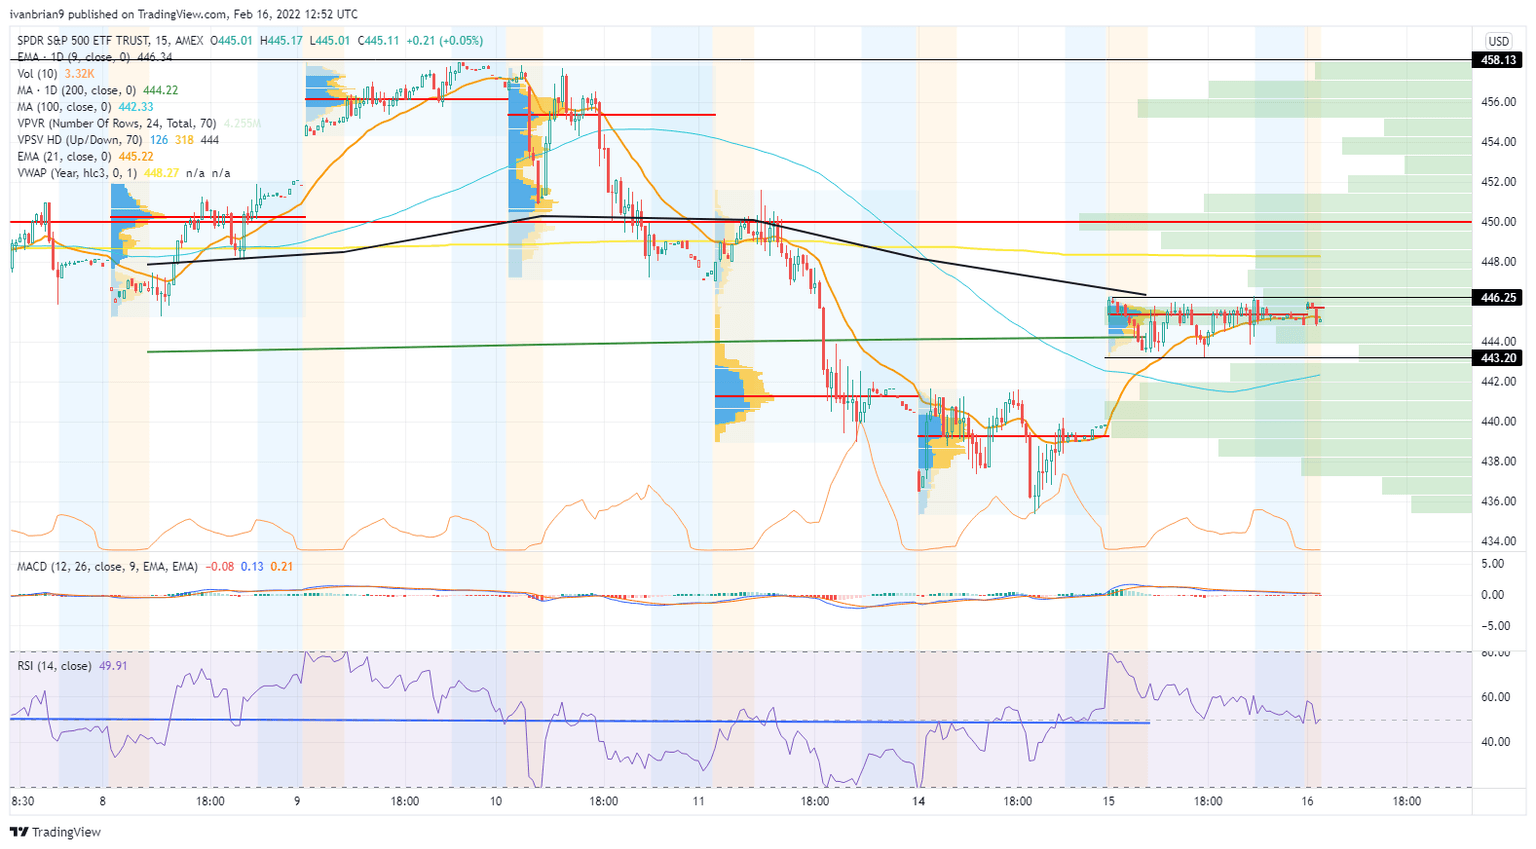Click the day 11 time axis label
This screenshot has width=1536, height=849.
click(698, 802)
